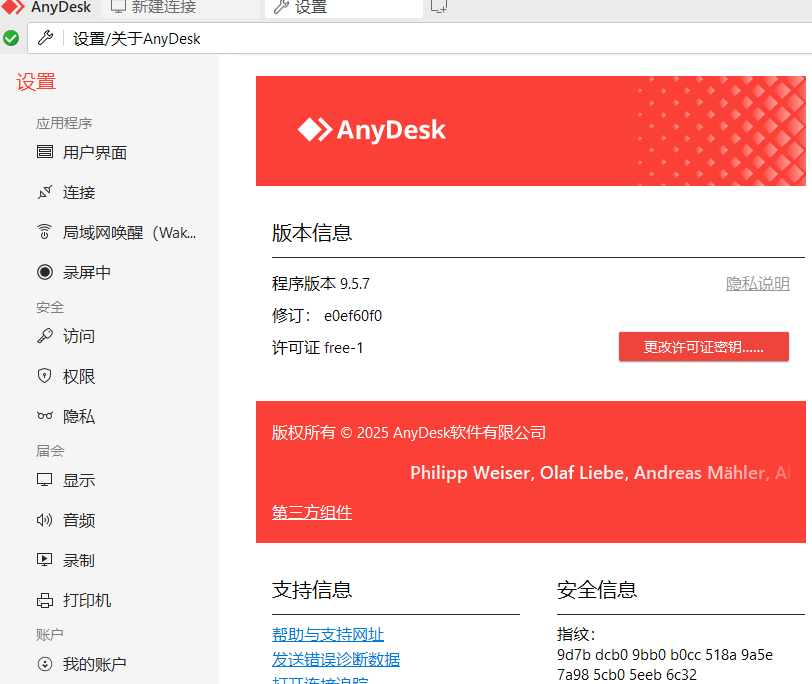Click the Settings/About AnyDesk address field
The width and height of the screenshot is (812, 684).
(400, 39)
